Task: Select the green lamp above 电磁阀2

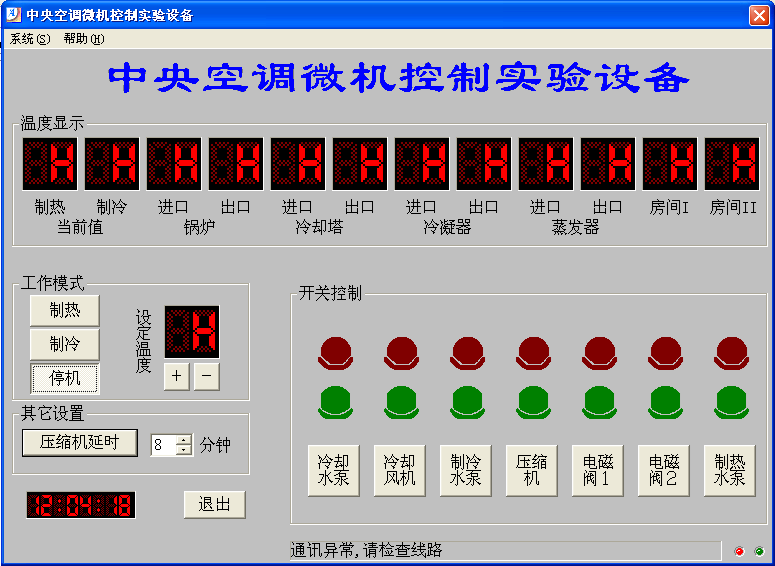Action: point(666,401)
